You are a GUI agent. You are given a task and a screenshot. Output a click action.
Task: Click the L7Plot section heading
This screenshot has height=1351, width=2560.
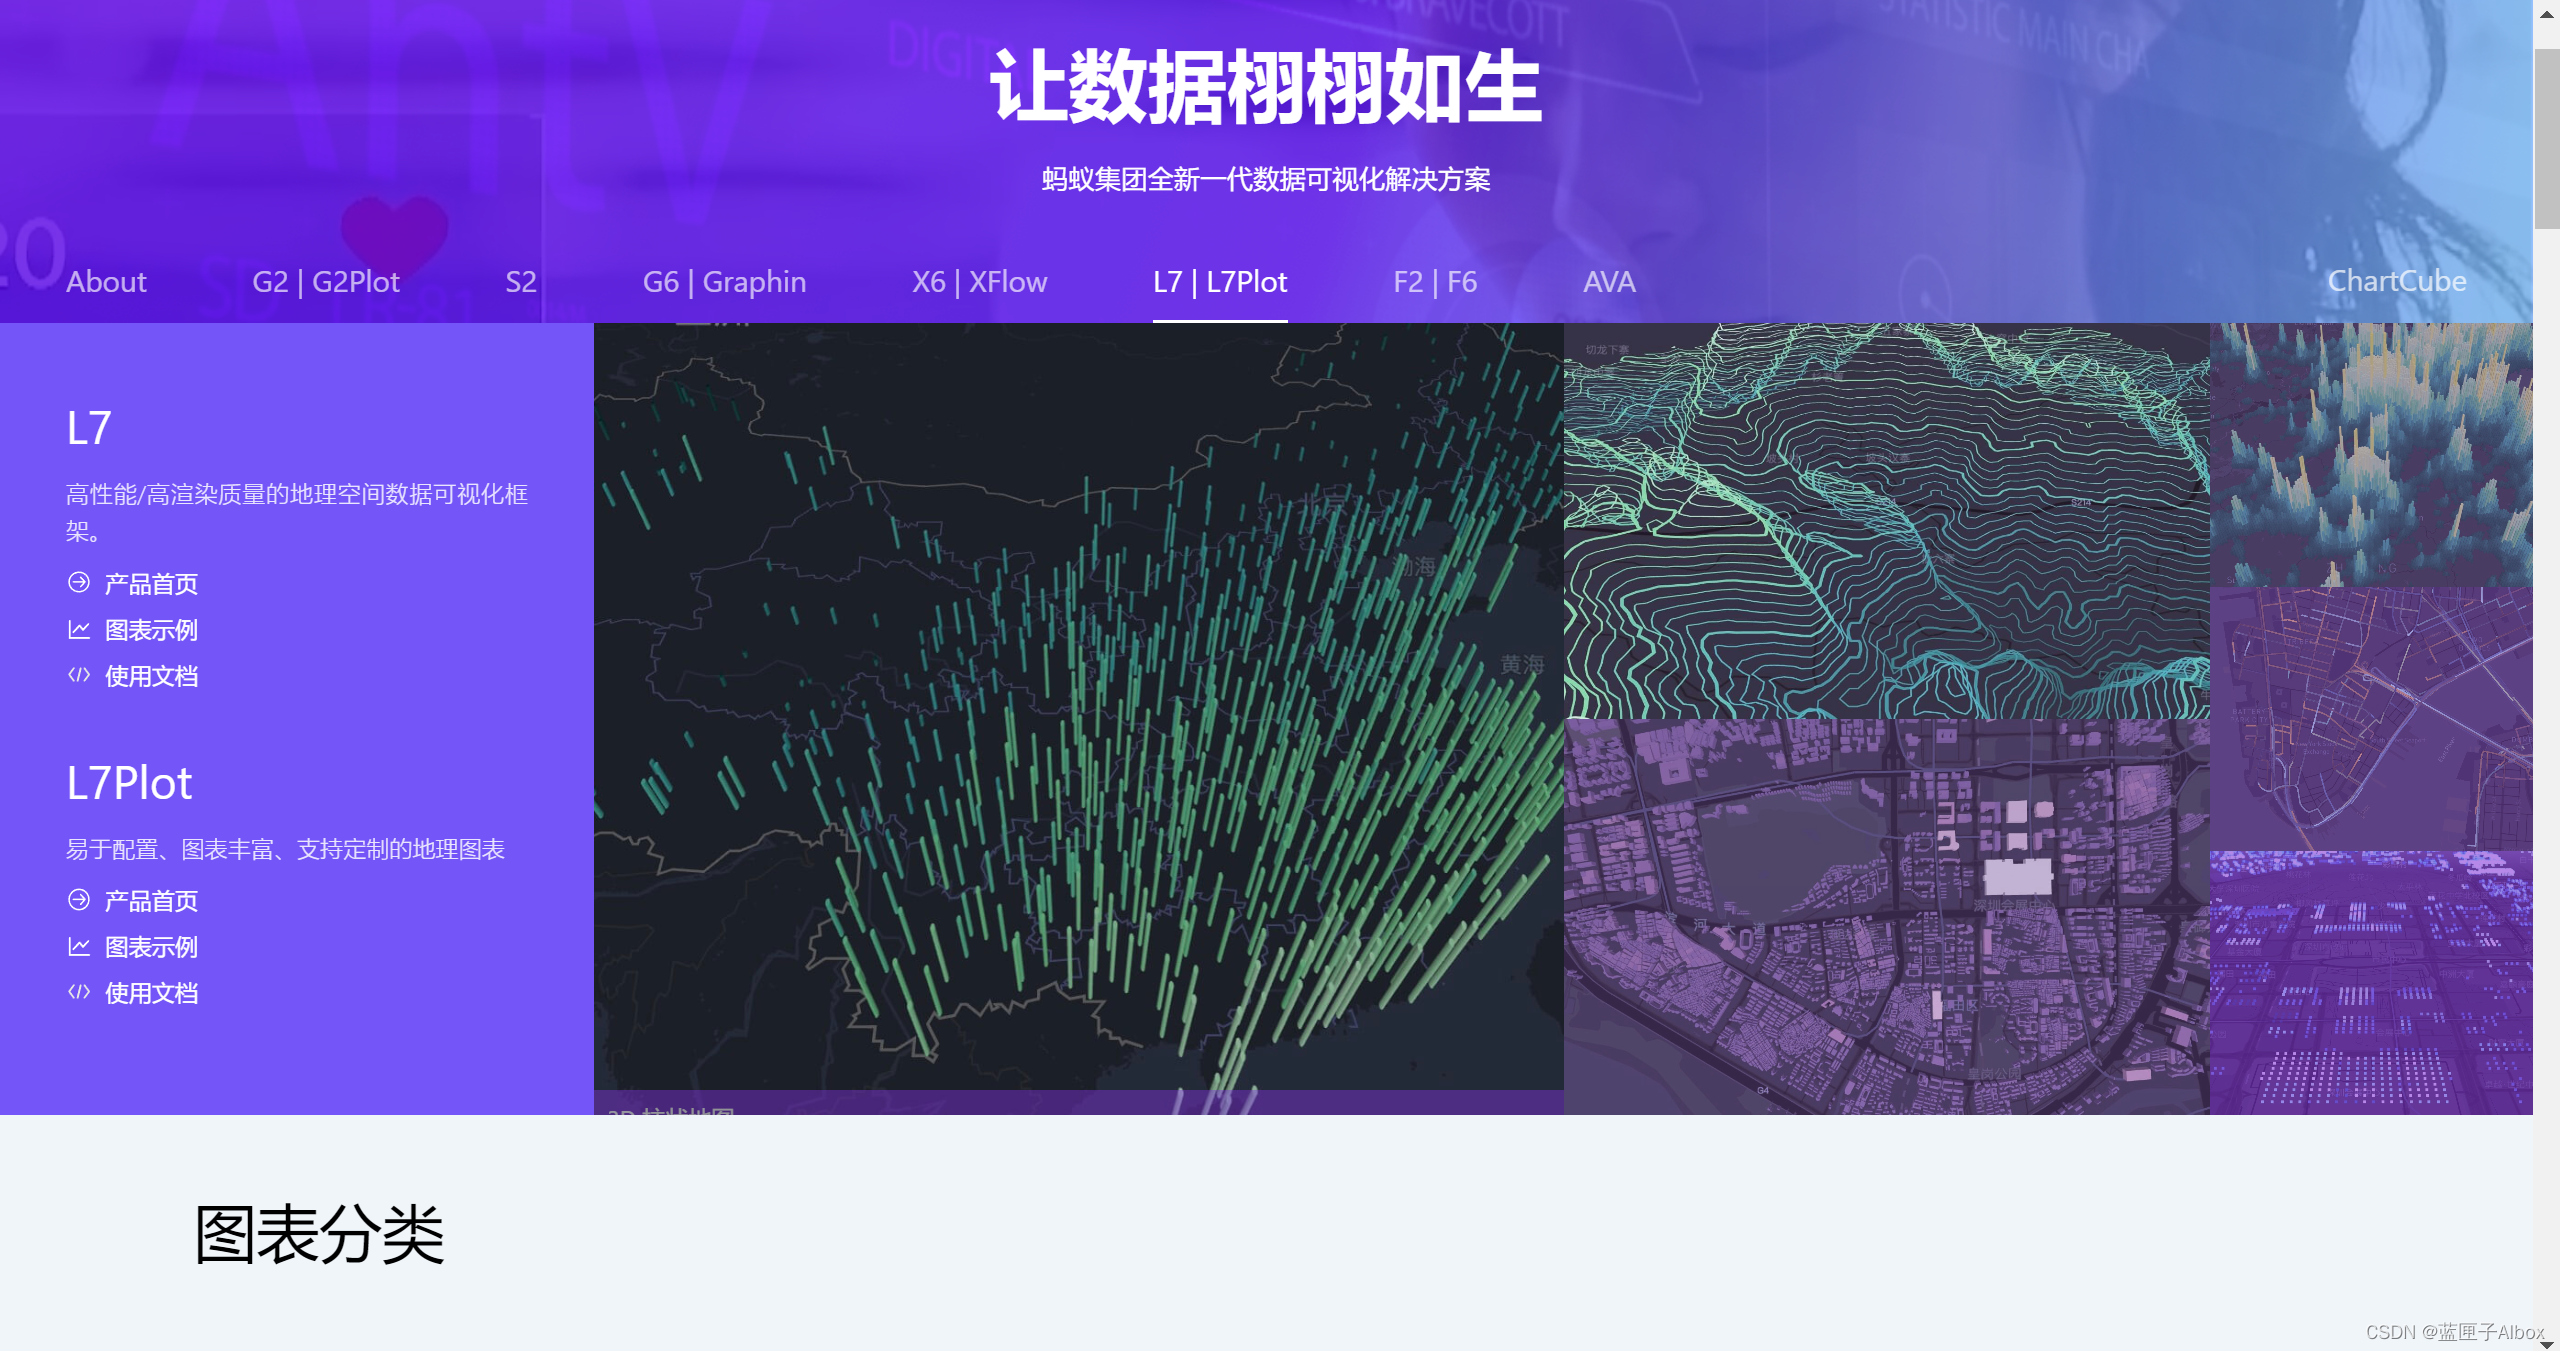coord(129,783)
